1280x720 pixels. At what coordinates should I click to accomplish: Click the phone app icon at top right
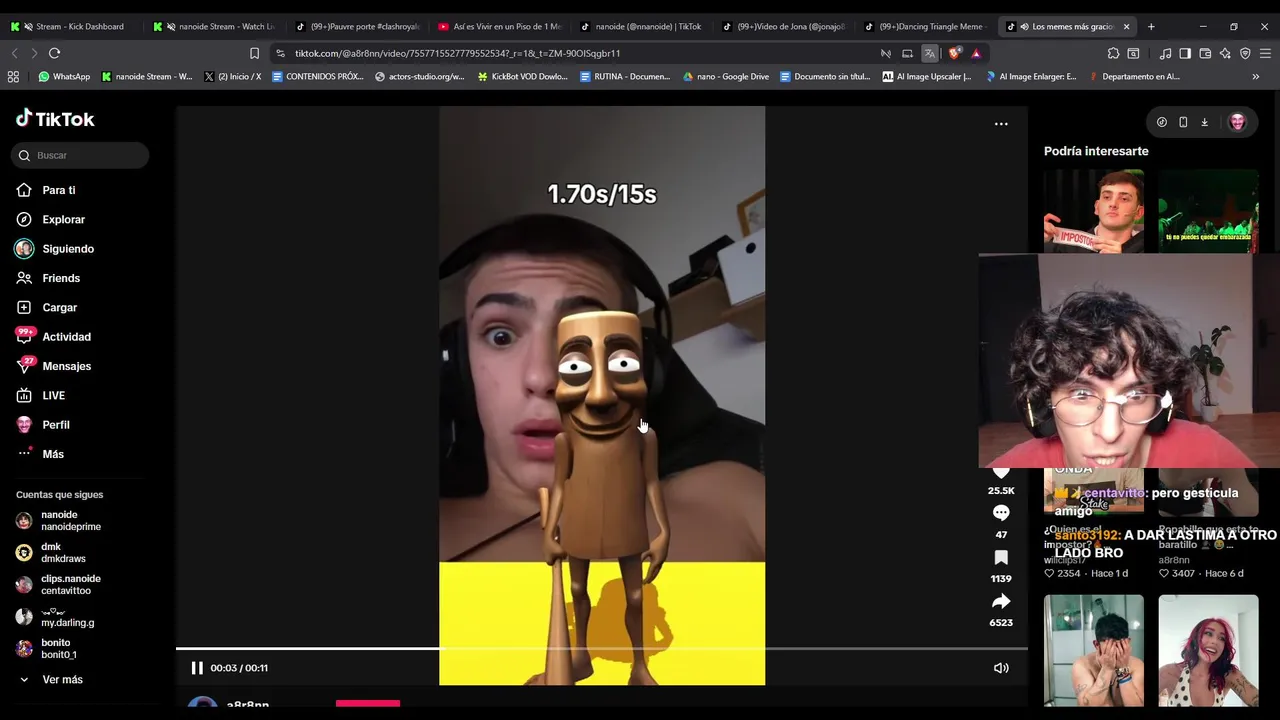click(1183, 122)
